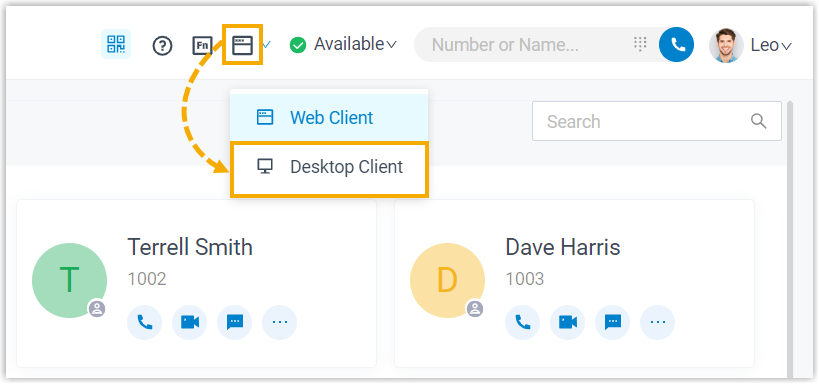819x384 pixels.
Task: Click the Fn function key icon
Action: 202,46
